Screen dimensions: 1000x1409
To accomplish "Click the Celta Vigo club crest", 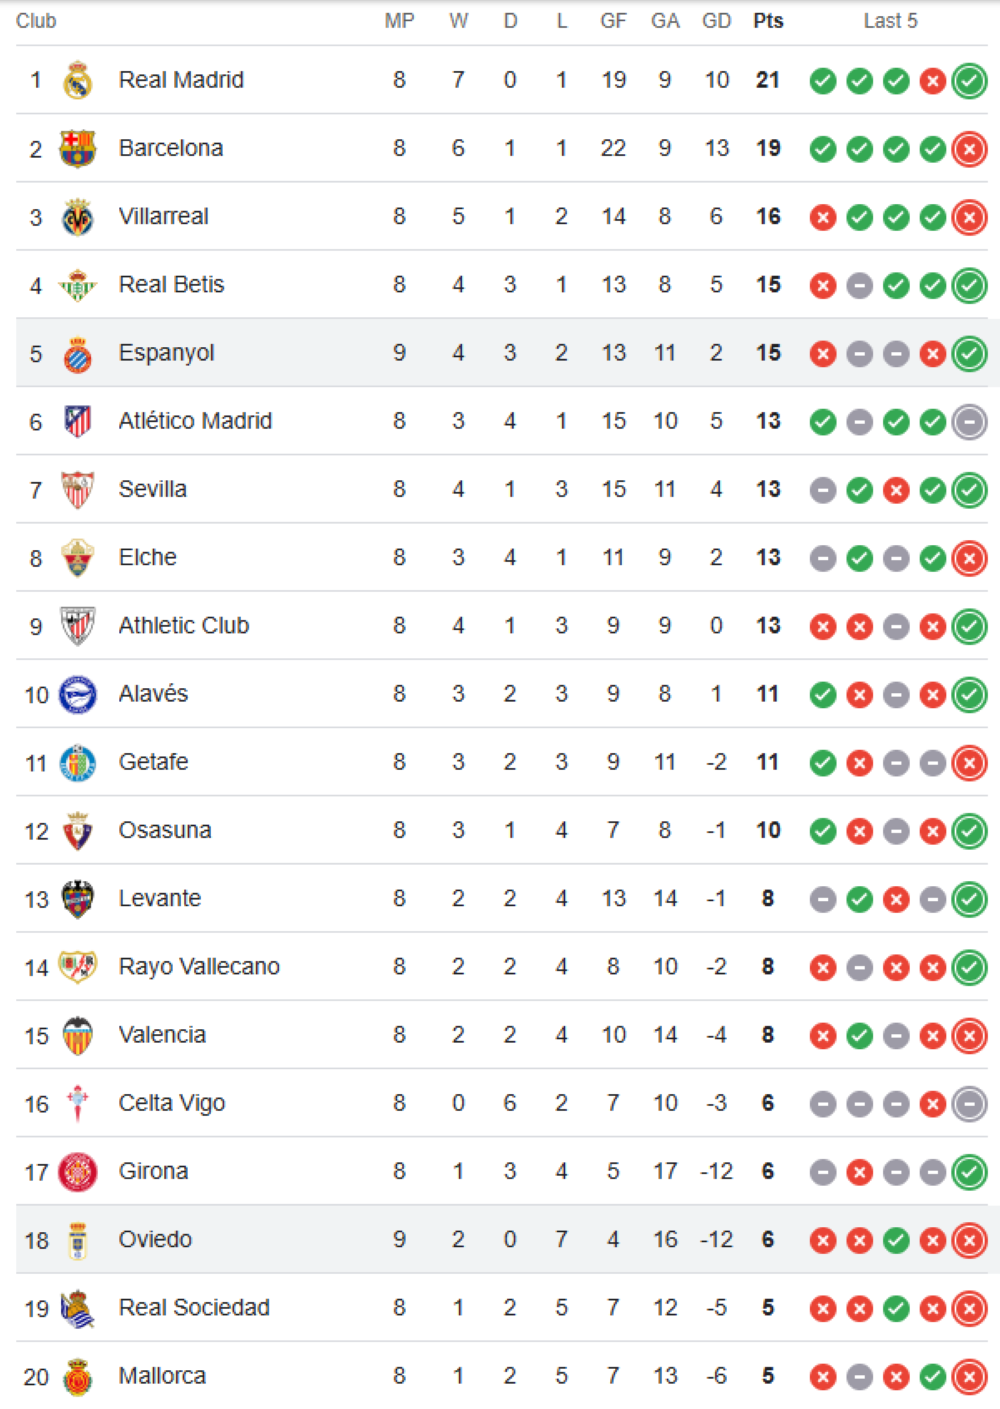I will click(x=78, y=1103).
